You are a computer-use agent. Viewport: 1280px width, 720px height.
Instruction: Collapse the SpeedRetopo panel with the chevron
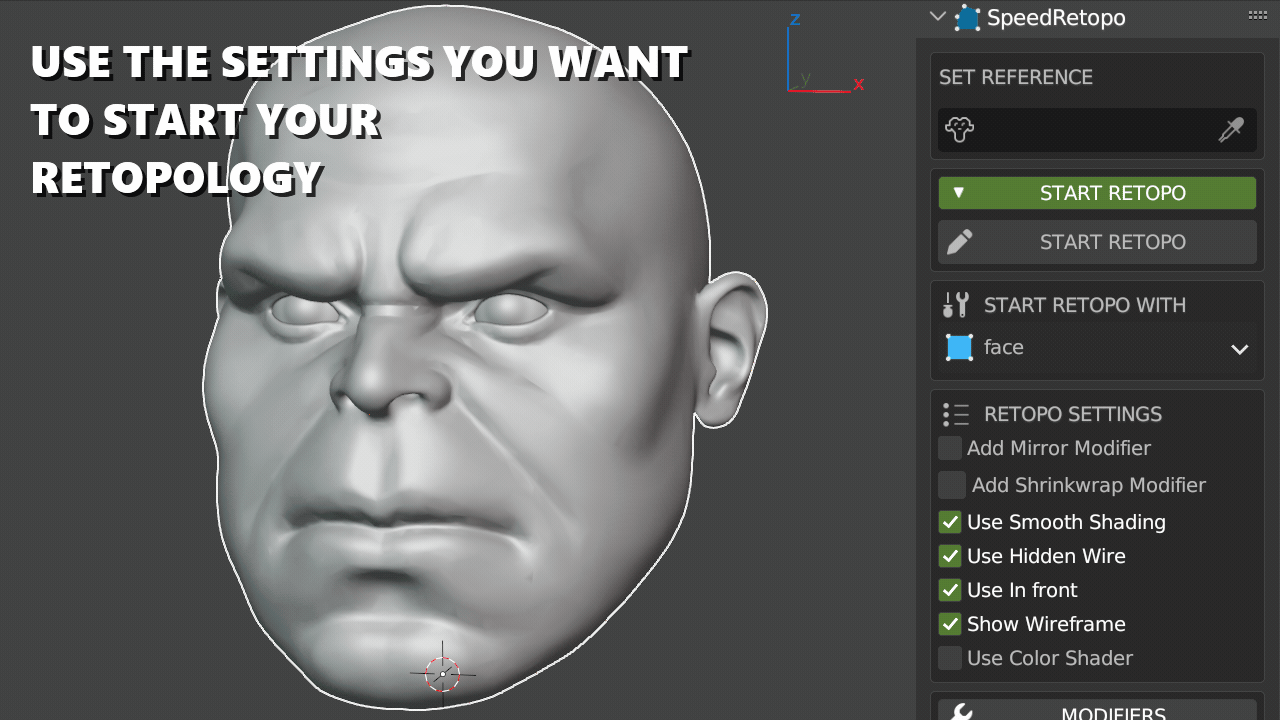click(937, 16)
